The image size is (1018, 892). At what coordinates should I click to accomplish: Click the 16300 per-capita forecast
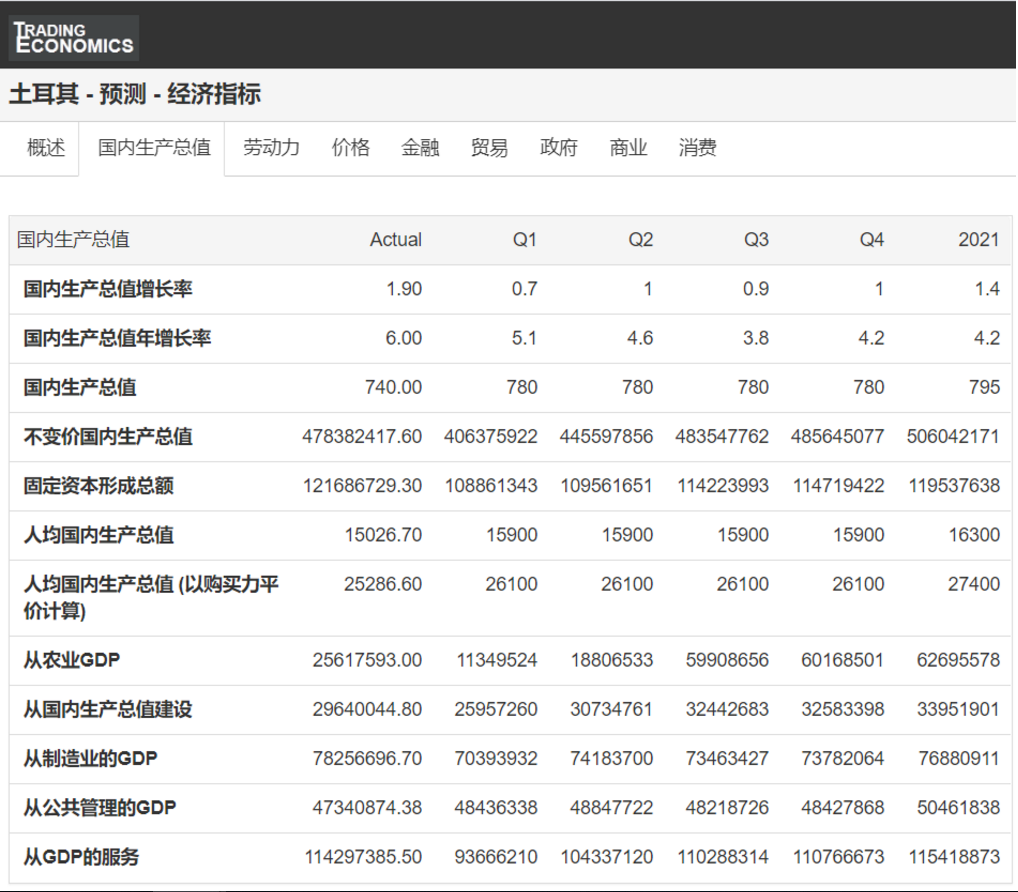[974, 536]
